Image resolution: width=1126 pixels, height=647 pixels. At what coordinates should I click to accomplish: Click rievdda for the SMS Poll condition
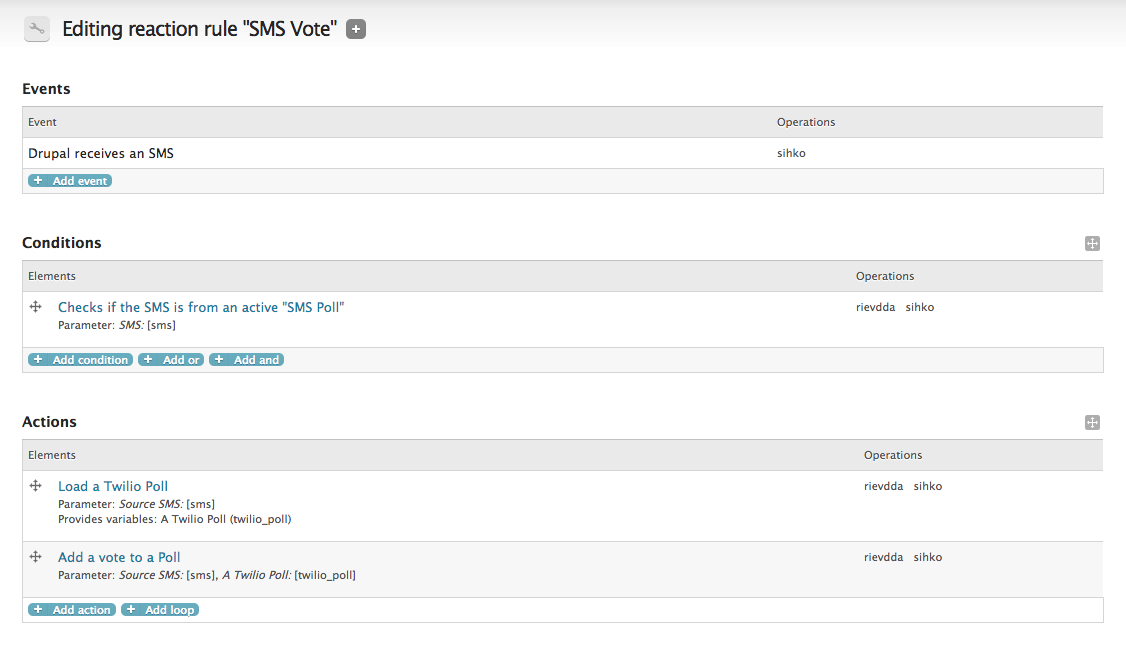[x=875, y=308]
